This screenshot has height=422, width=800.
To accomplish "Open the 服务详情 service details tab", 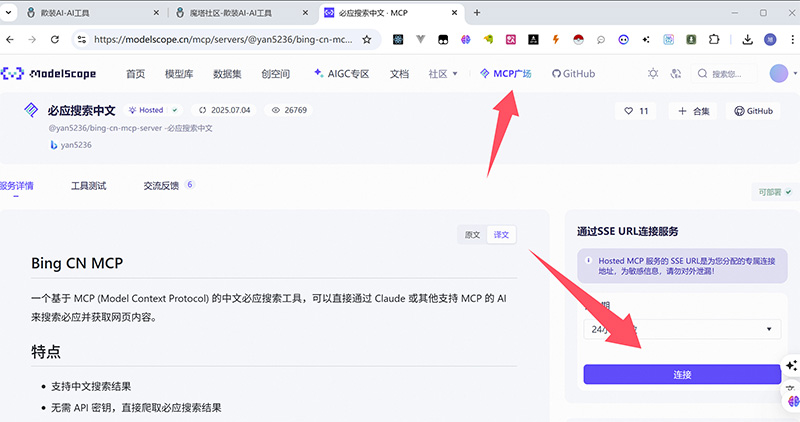I will point(16,186).
